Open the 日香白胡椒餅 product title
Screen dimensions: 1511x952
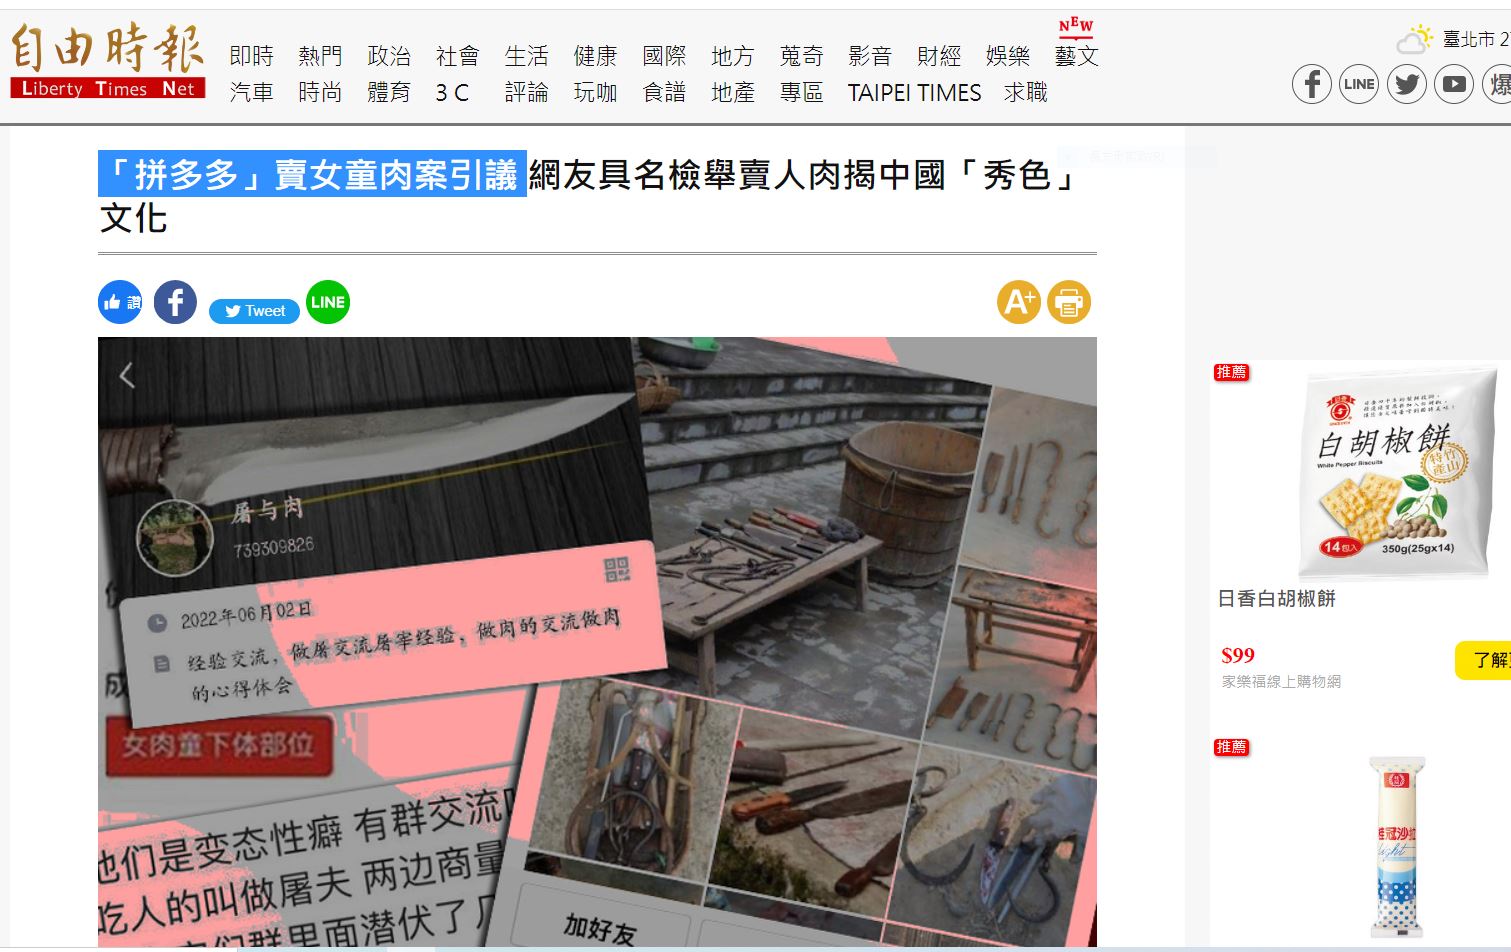coord(1277,599)
